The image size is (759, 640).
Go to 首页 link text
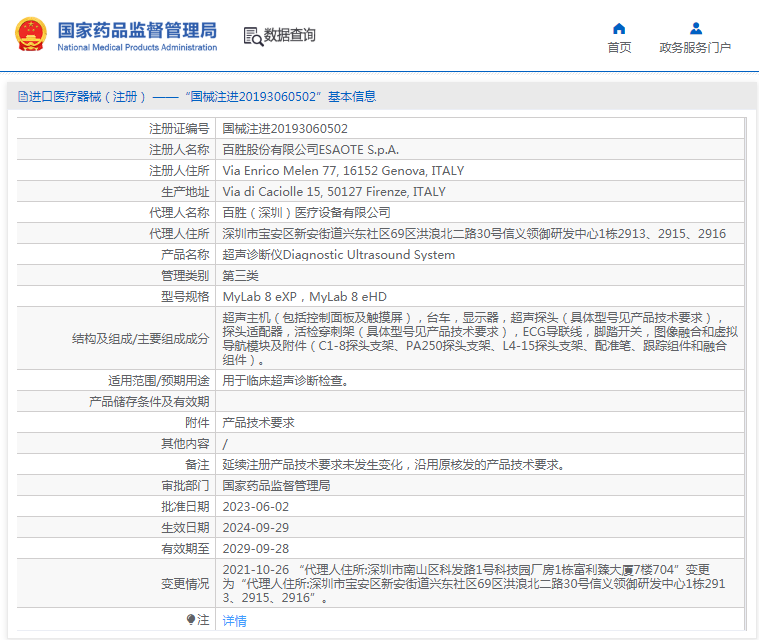[619, 47]
